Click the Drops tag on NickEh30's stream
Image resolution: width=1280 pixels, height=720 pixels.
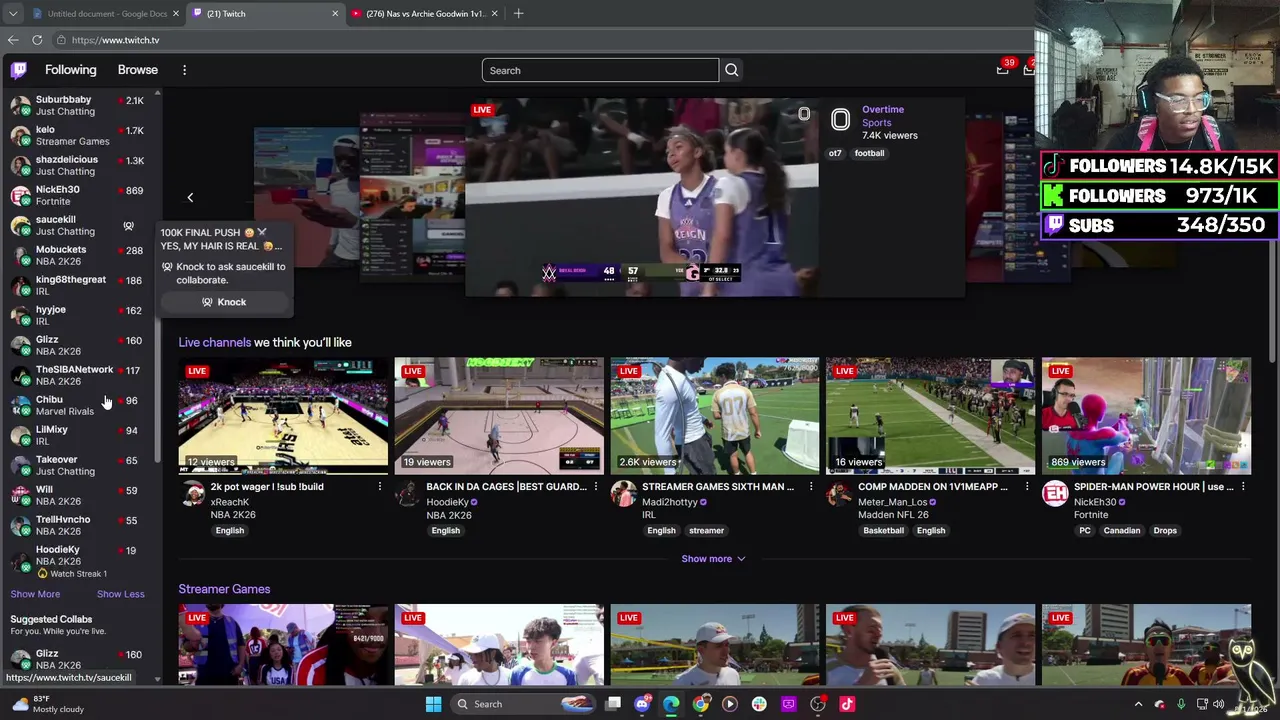[1165, 531]
